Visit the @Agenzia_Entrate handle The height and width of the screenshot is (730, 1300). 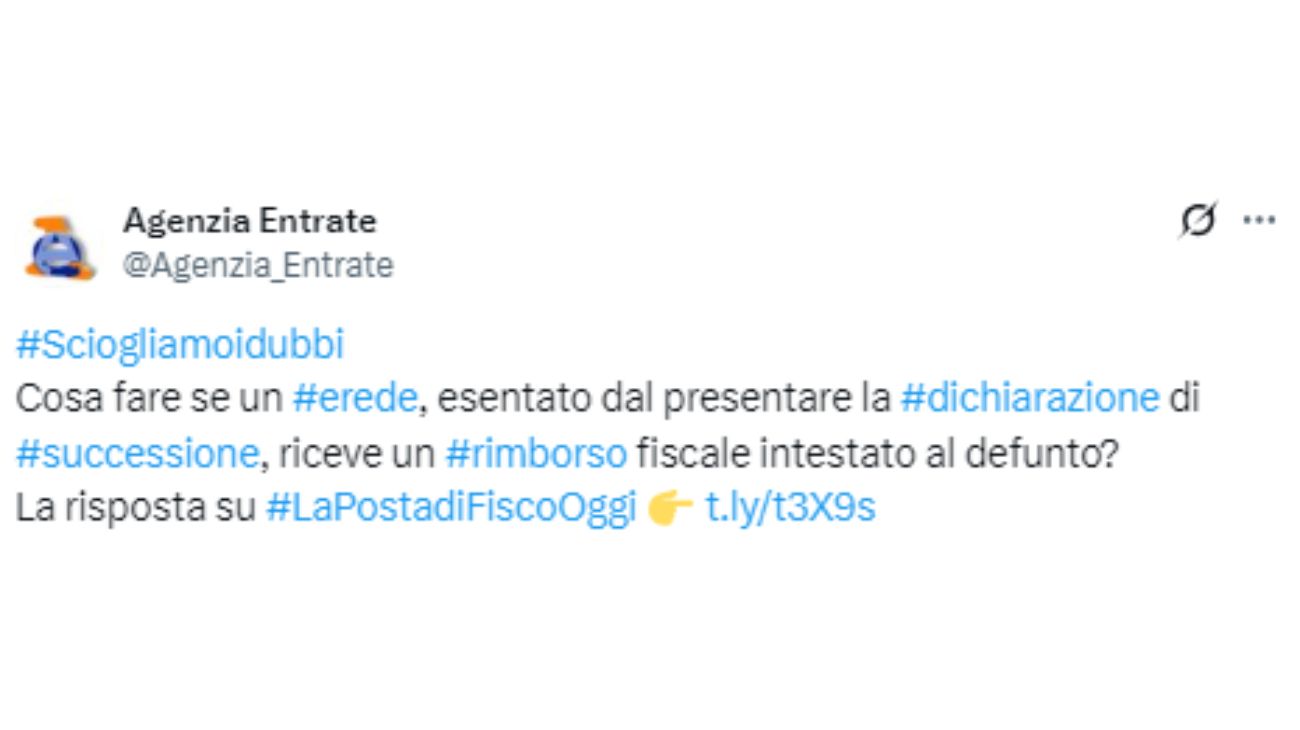[258, 265]
